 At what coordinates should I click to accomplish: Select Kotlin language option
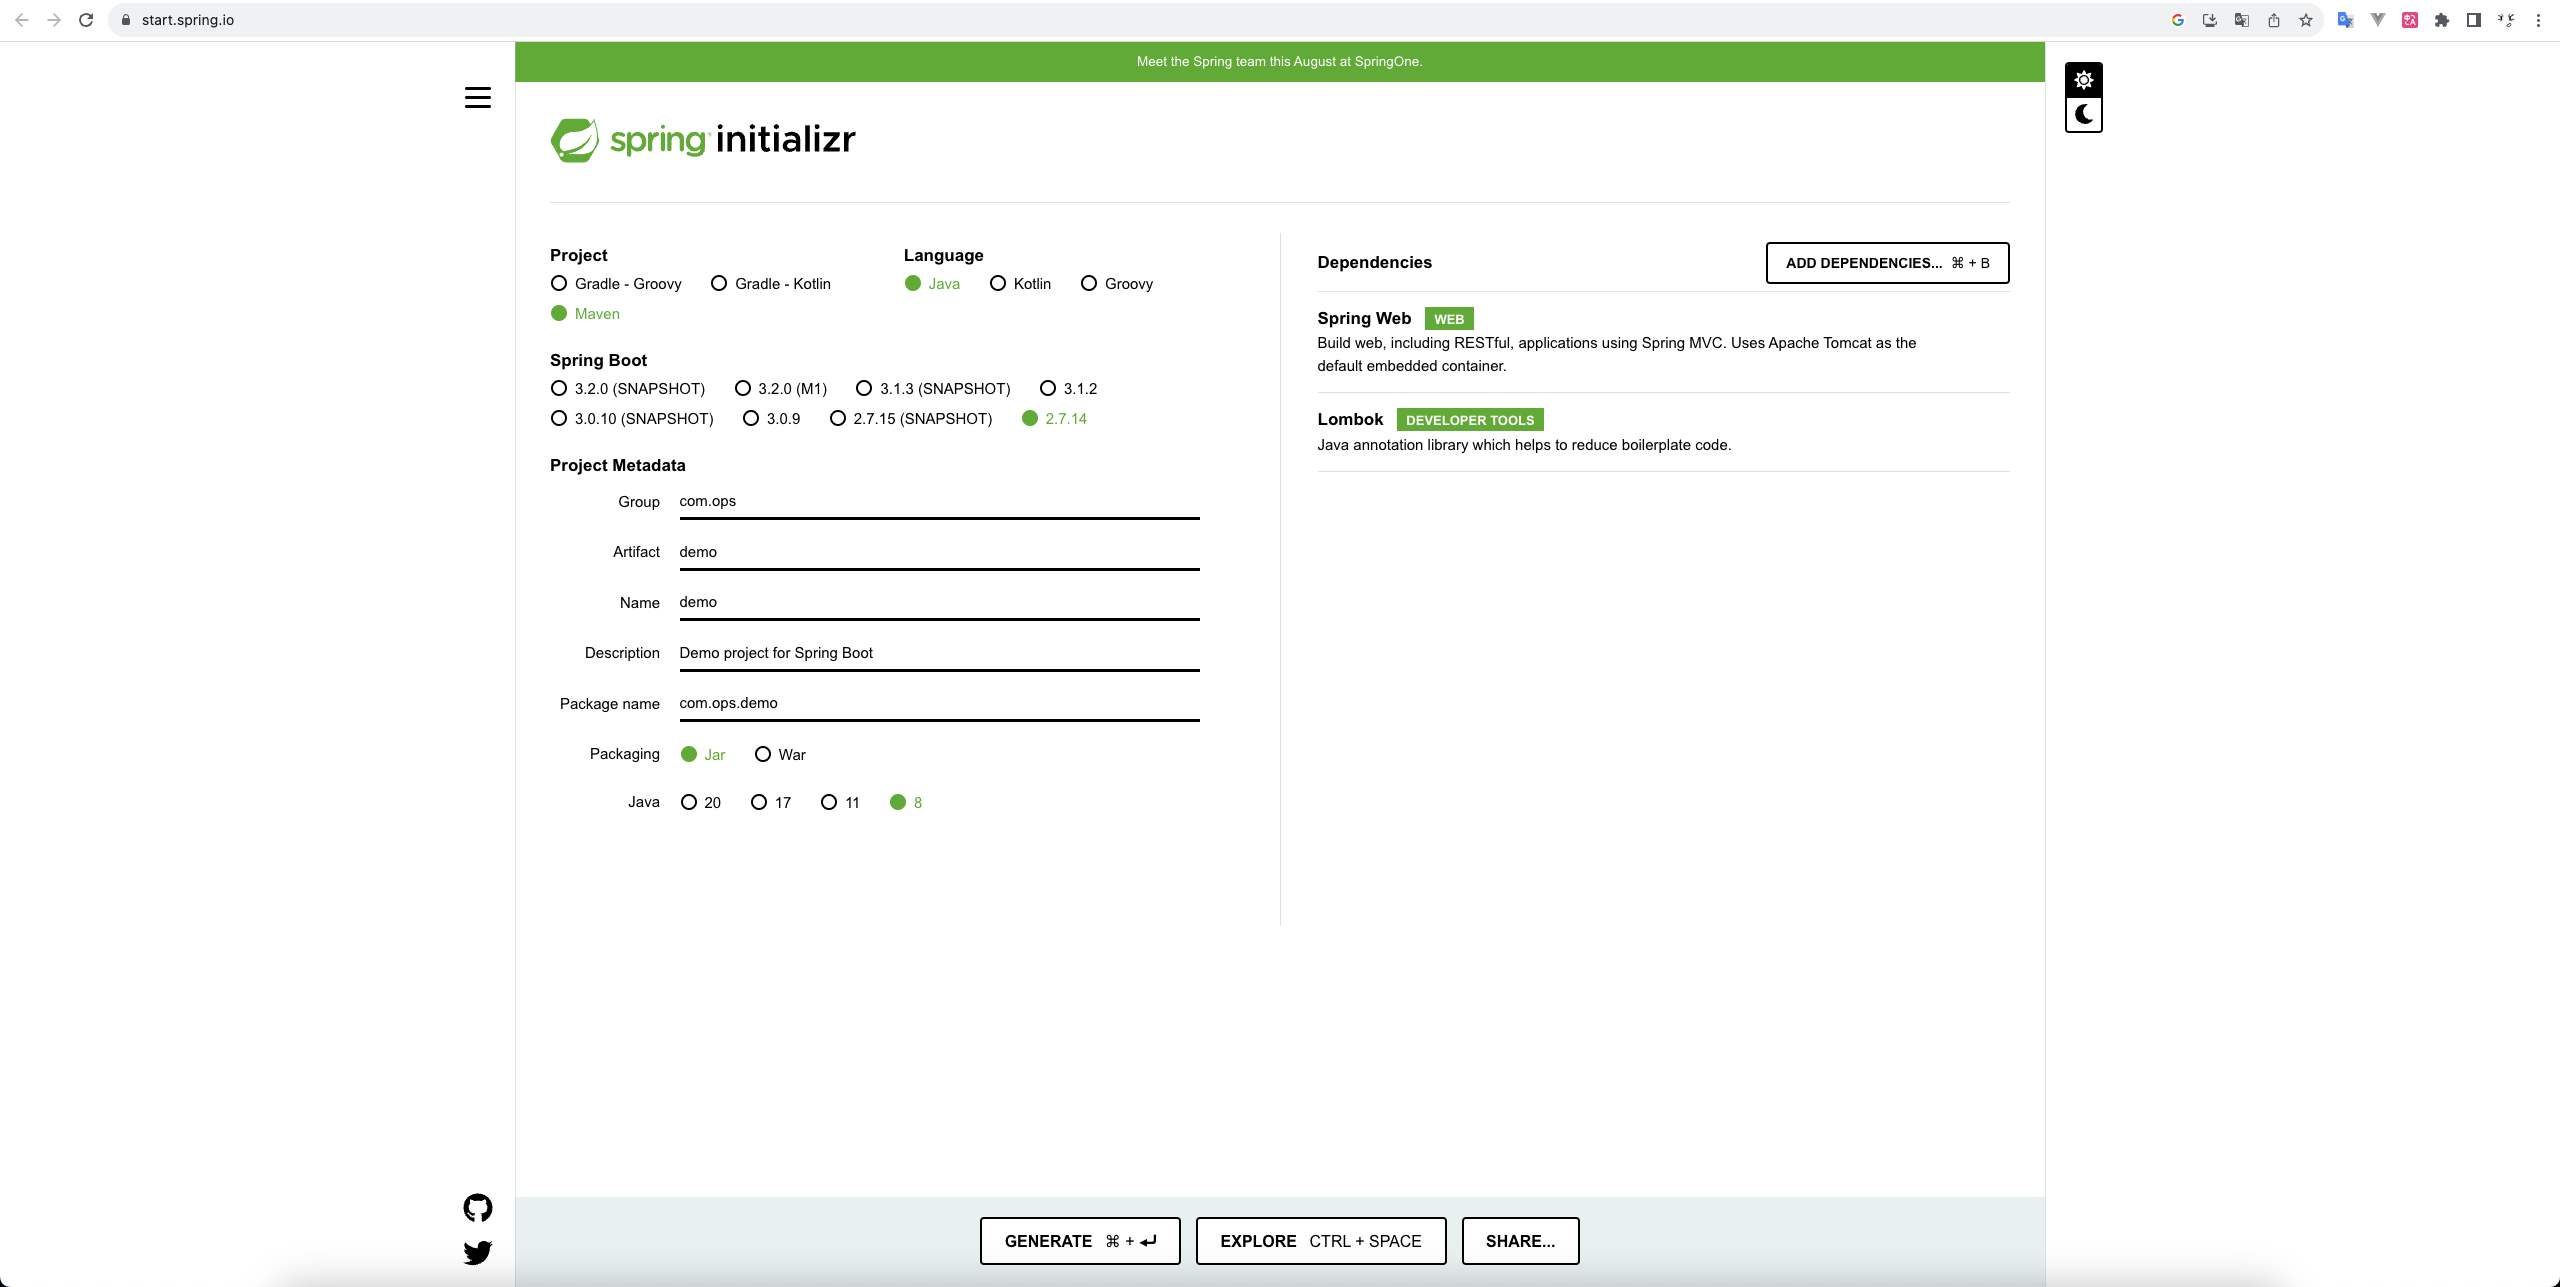pos(1020,284)
